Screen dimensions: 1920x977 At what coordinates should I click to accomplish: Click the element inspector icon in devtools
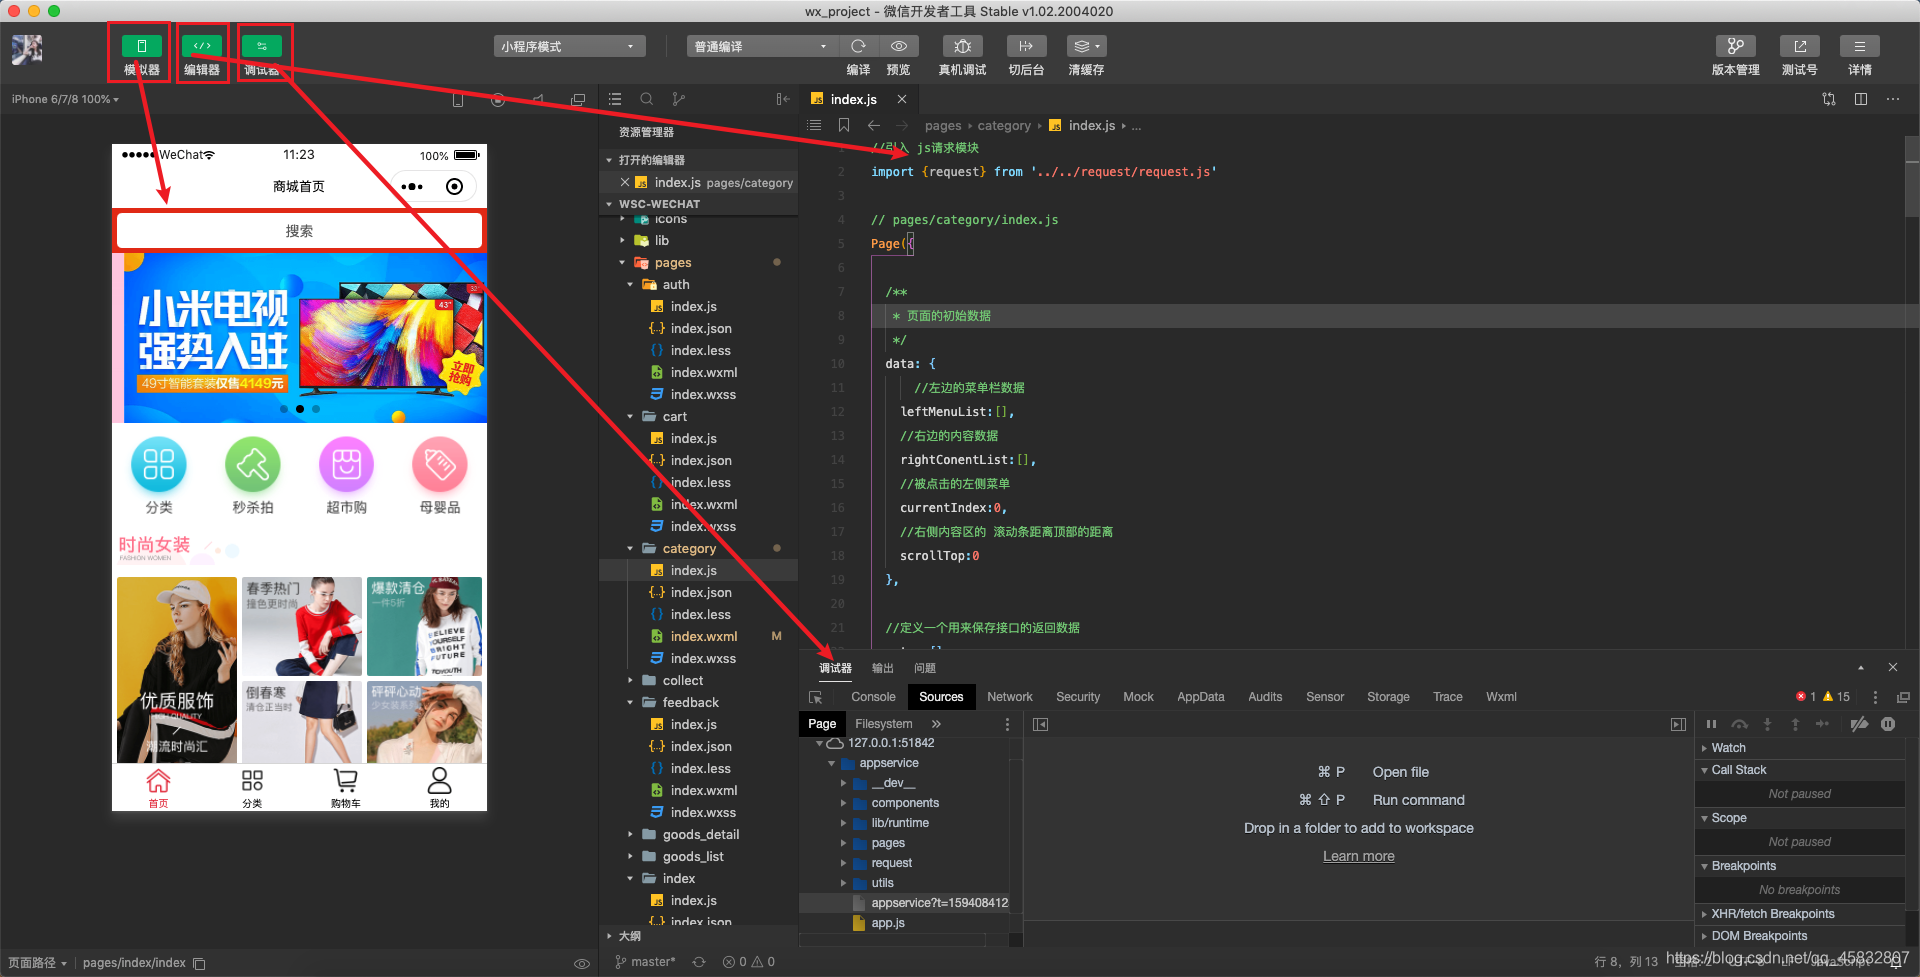tap(816, 697)
